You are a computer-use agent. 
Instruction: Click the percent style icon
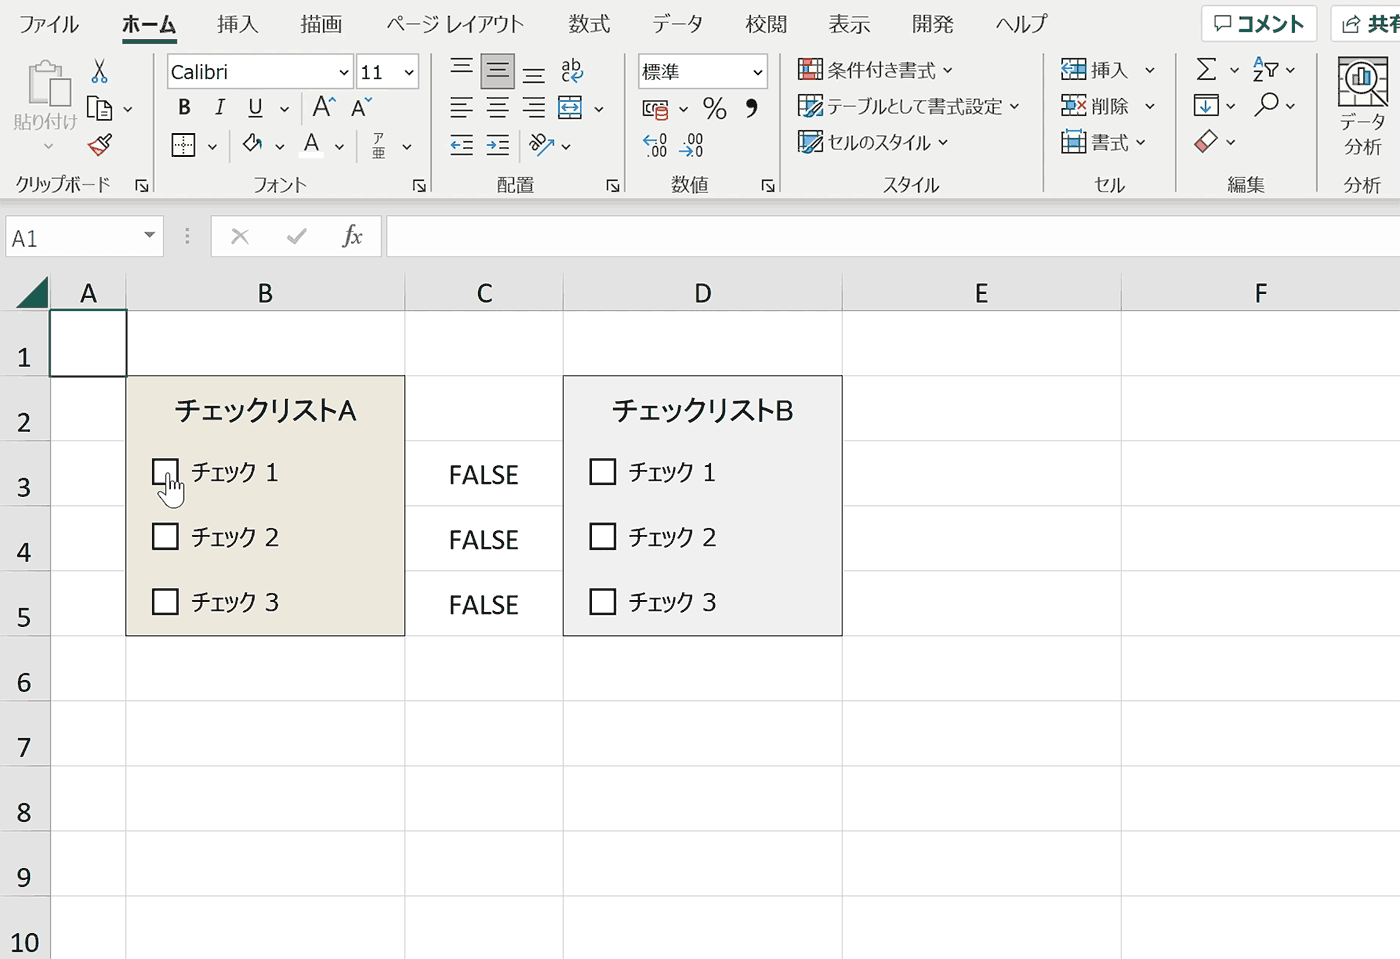point(714,108)
